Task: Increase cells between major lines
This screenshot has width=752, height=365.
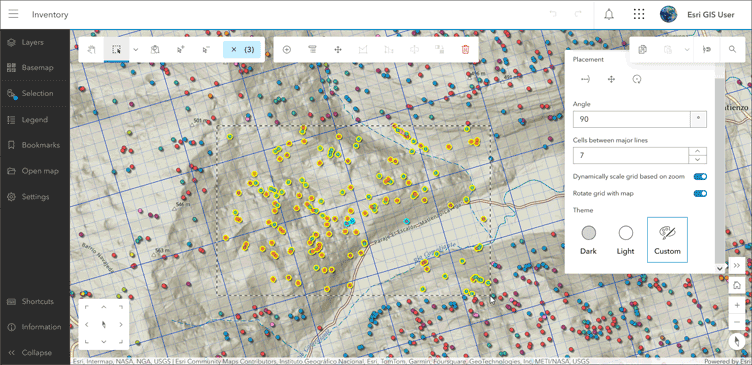Action: pyautogui.click(x=698, y=152)
